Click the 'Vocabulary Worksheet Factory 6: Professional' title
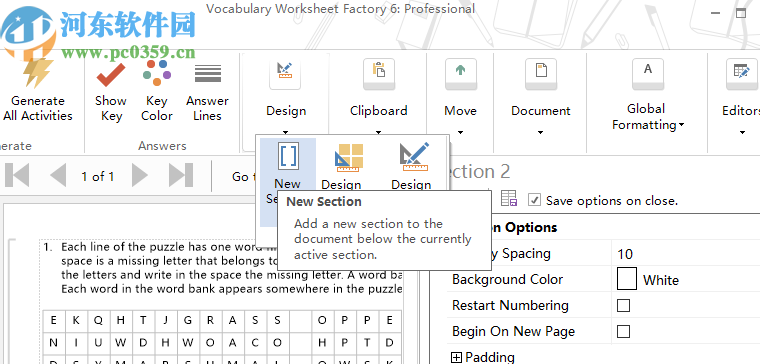Viewport: 760px width, 364px height. point(340,9)
